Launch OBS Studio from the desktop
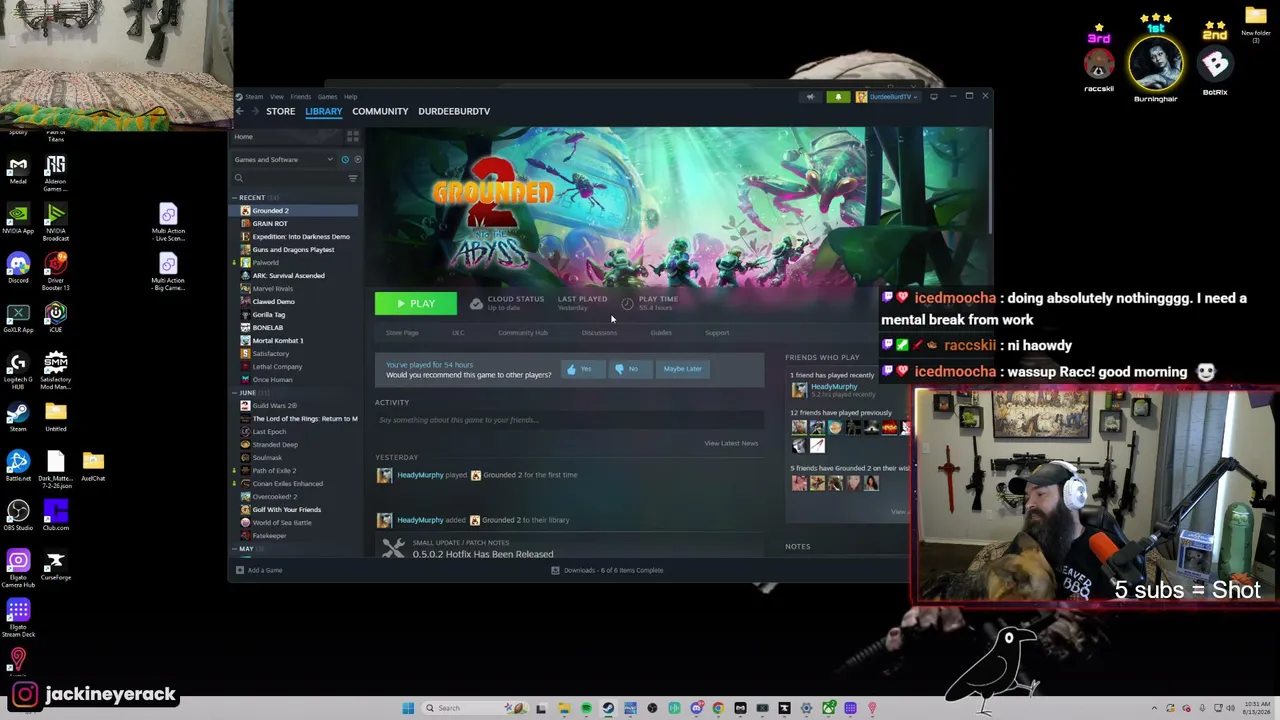This screenshot has width=1280, height=720. (x=18, y=515)
